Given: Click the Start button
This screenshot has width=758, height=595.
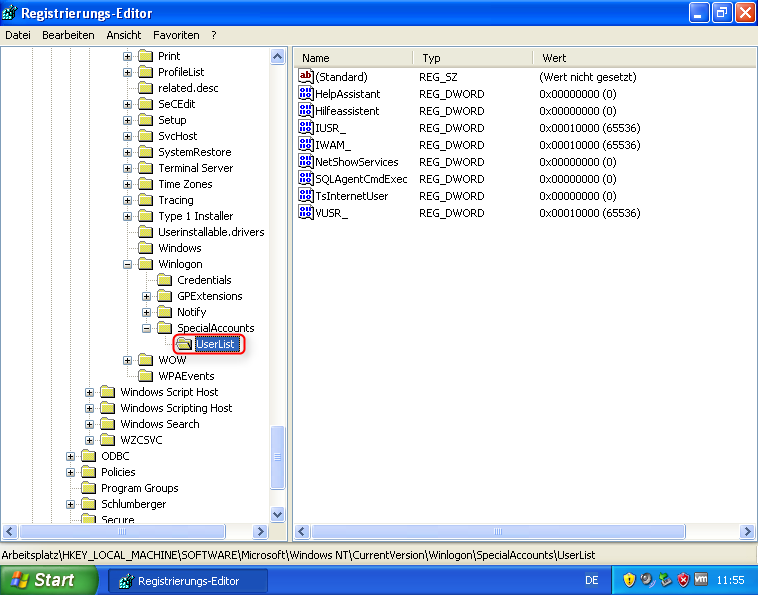Looking at the screenshot, I should [x=48, y=580].
